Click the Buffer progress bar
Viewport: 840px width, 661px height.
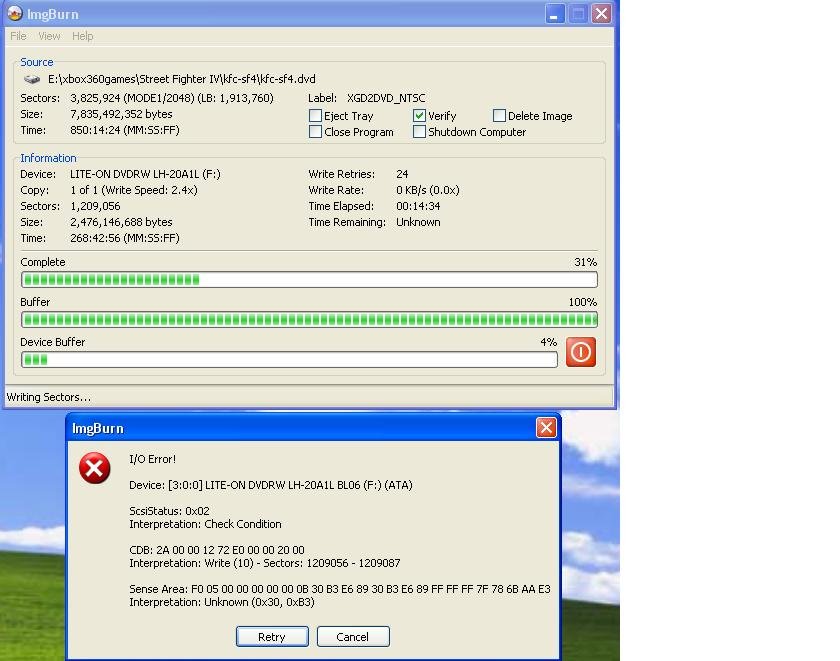click(309, 320)
